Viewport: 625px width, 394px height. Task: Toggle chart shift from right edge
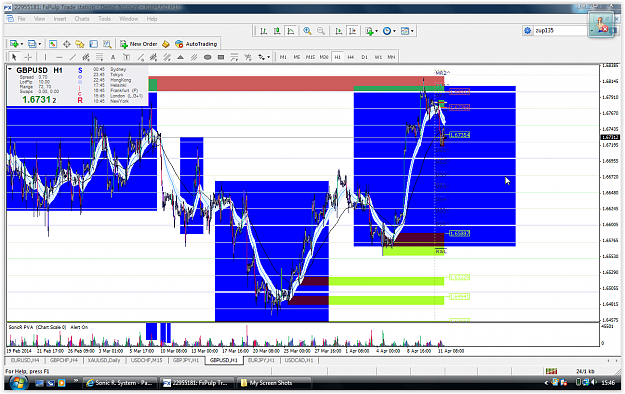tap(352, 31)
